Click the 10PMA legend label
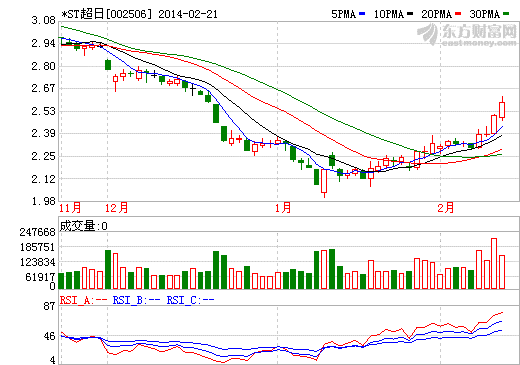The height and width of the screenshot is (365, 520). click(x=389, y=14)
